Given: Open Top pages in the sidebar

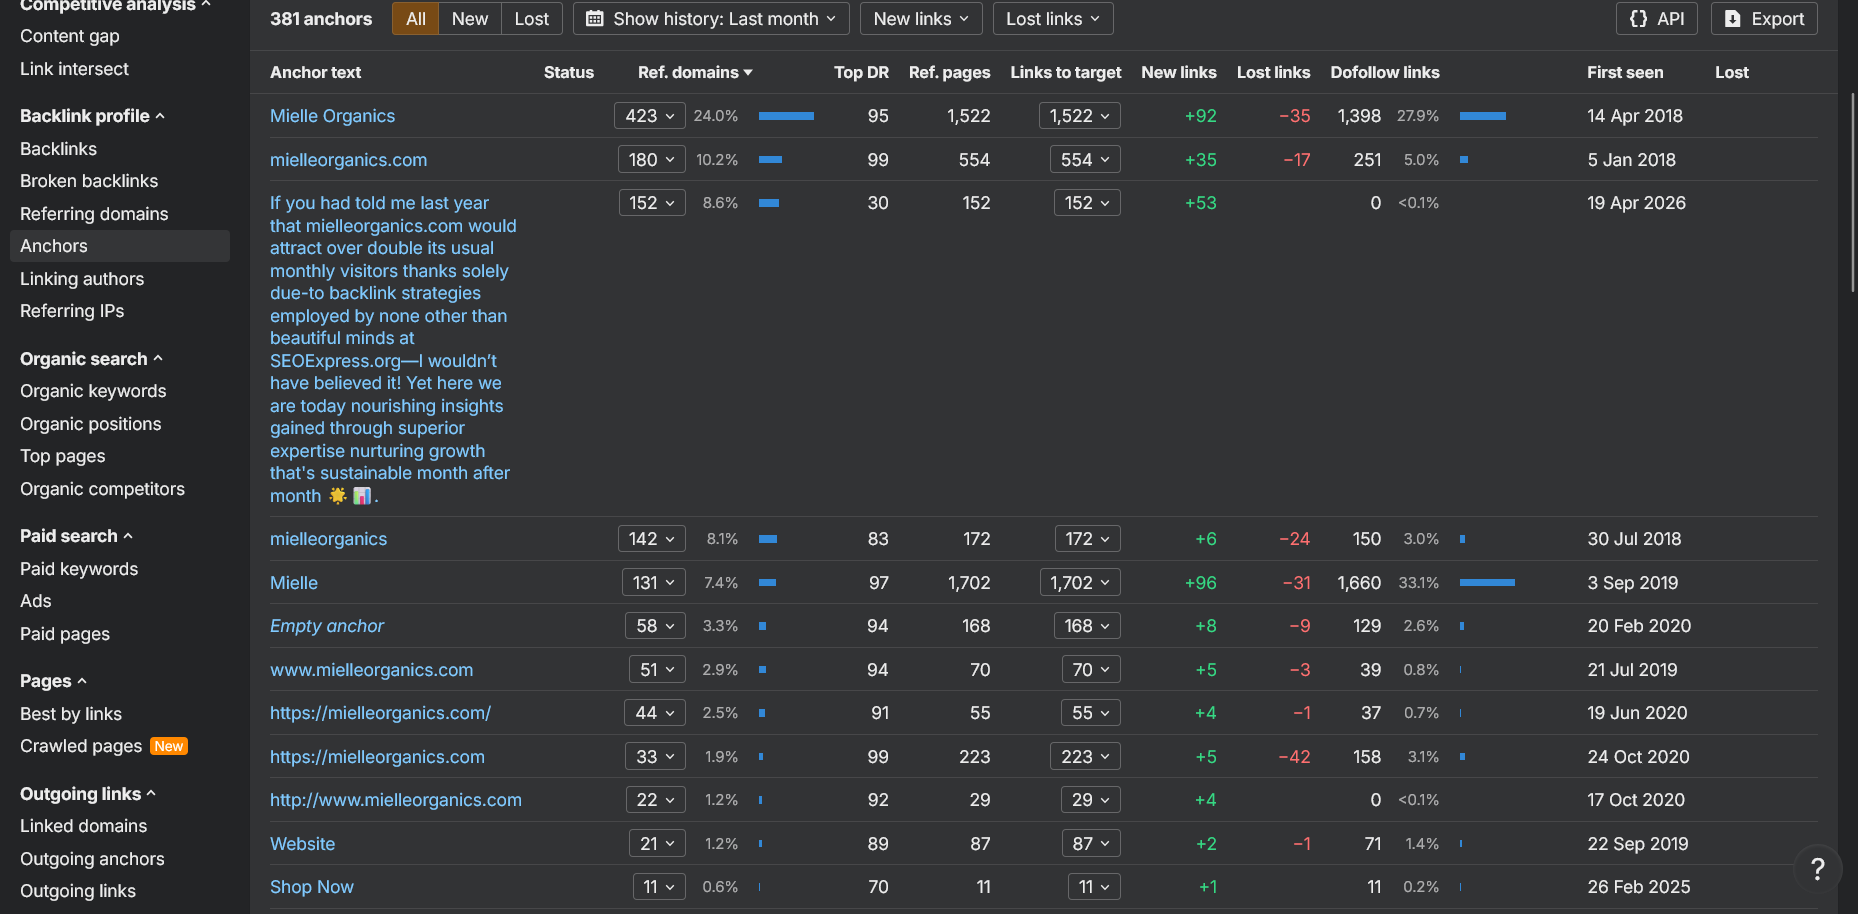Looking at the screenshot, I should click(x=63, y=456).
